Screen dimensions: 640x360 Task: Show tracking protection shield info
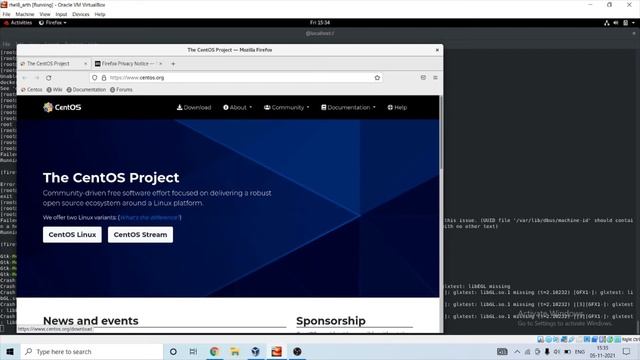95,78
